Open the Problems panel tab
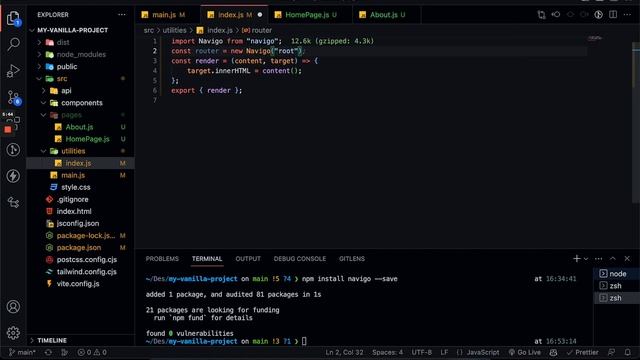640x360 pixels. click(162, 259)
